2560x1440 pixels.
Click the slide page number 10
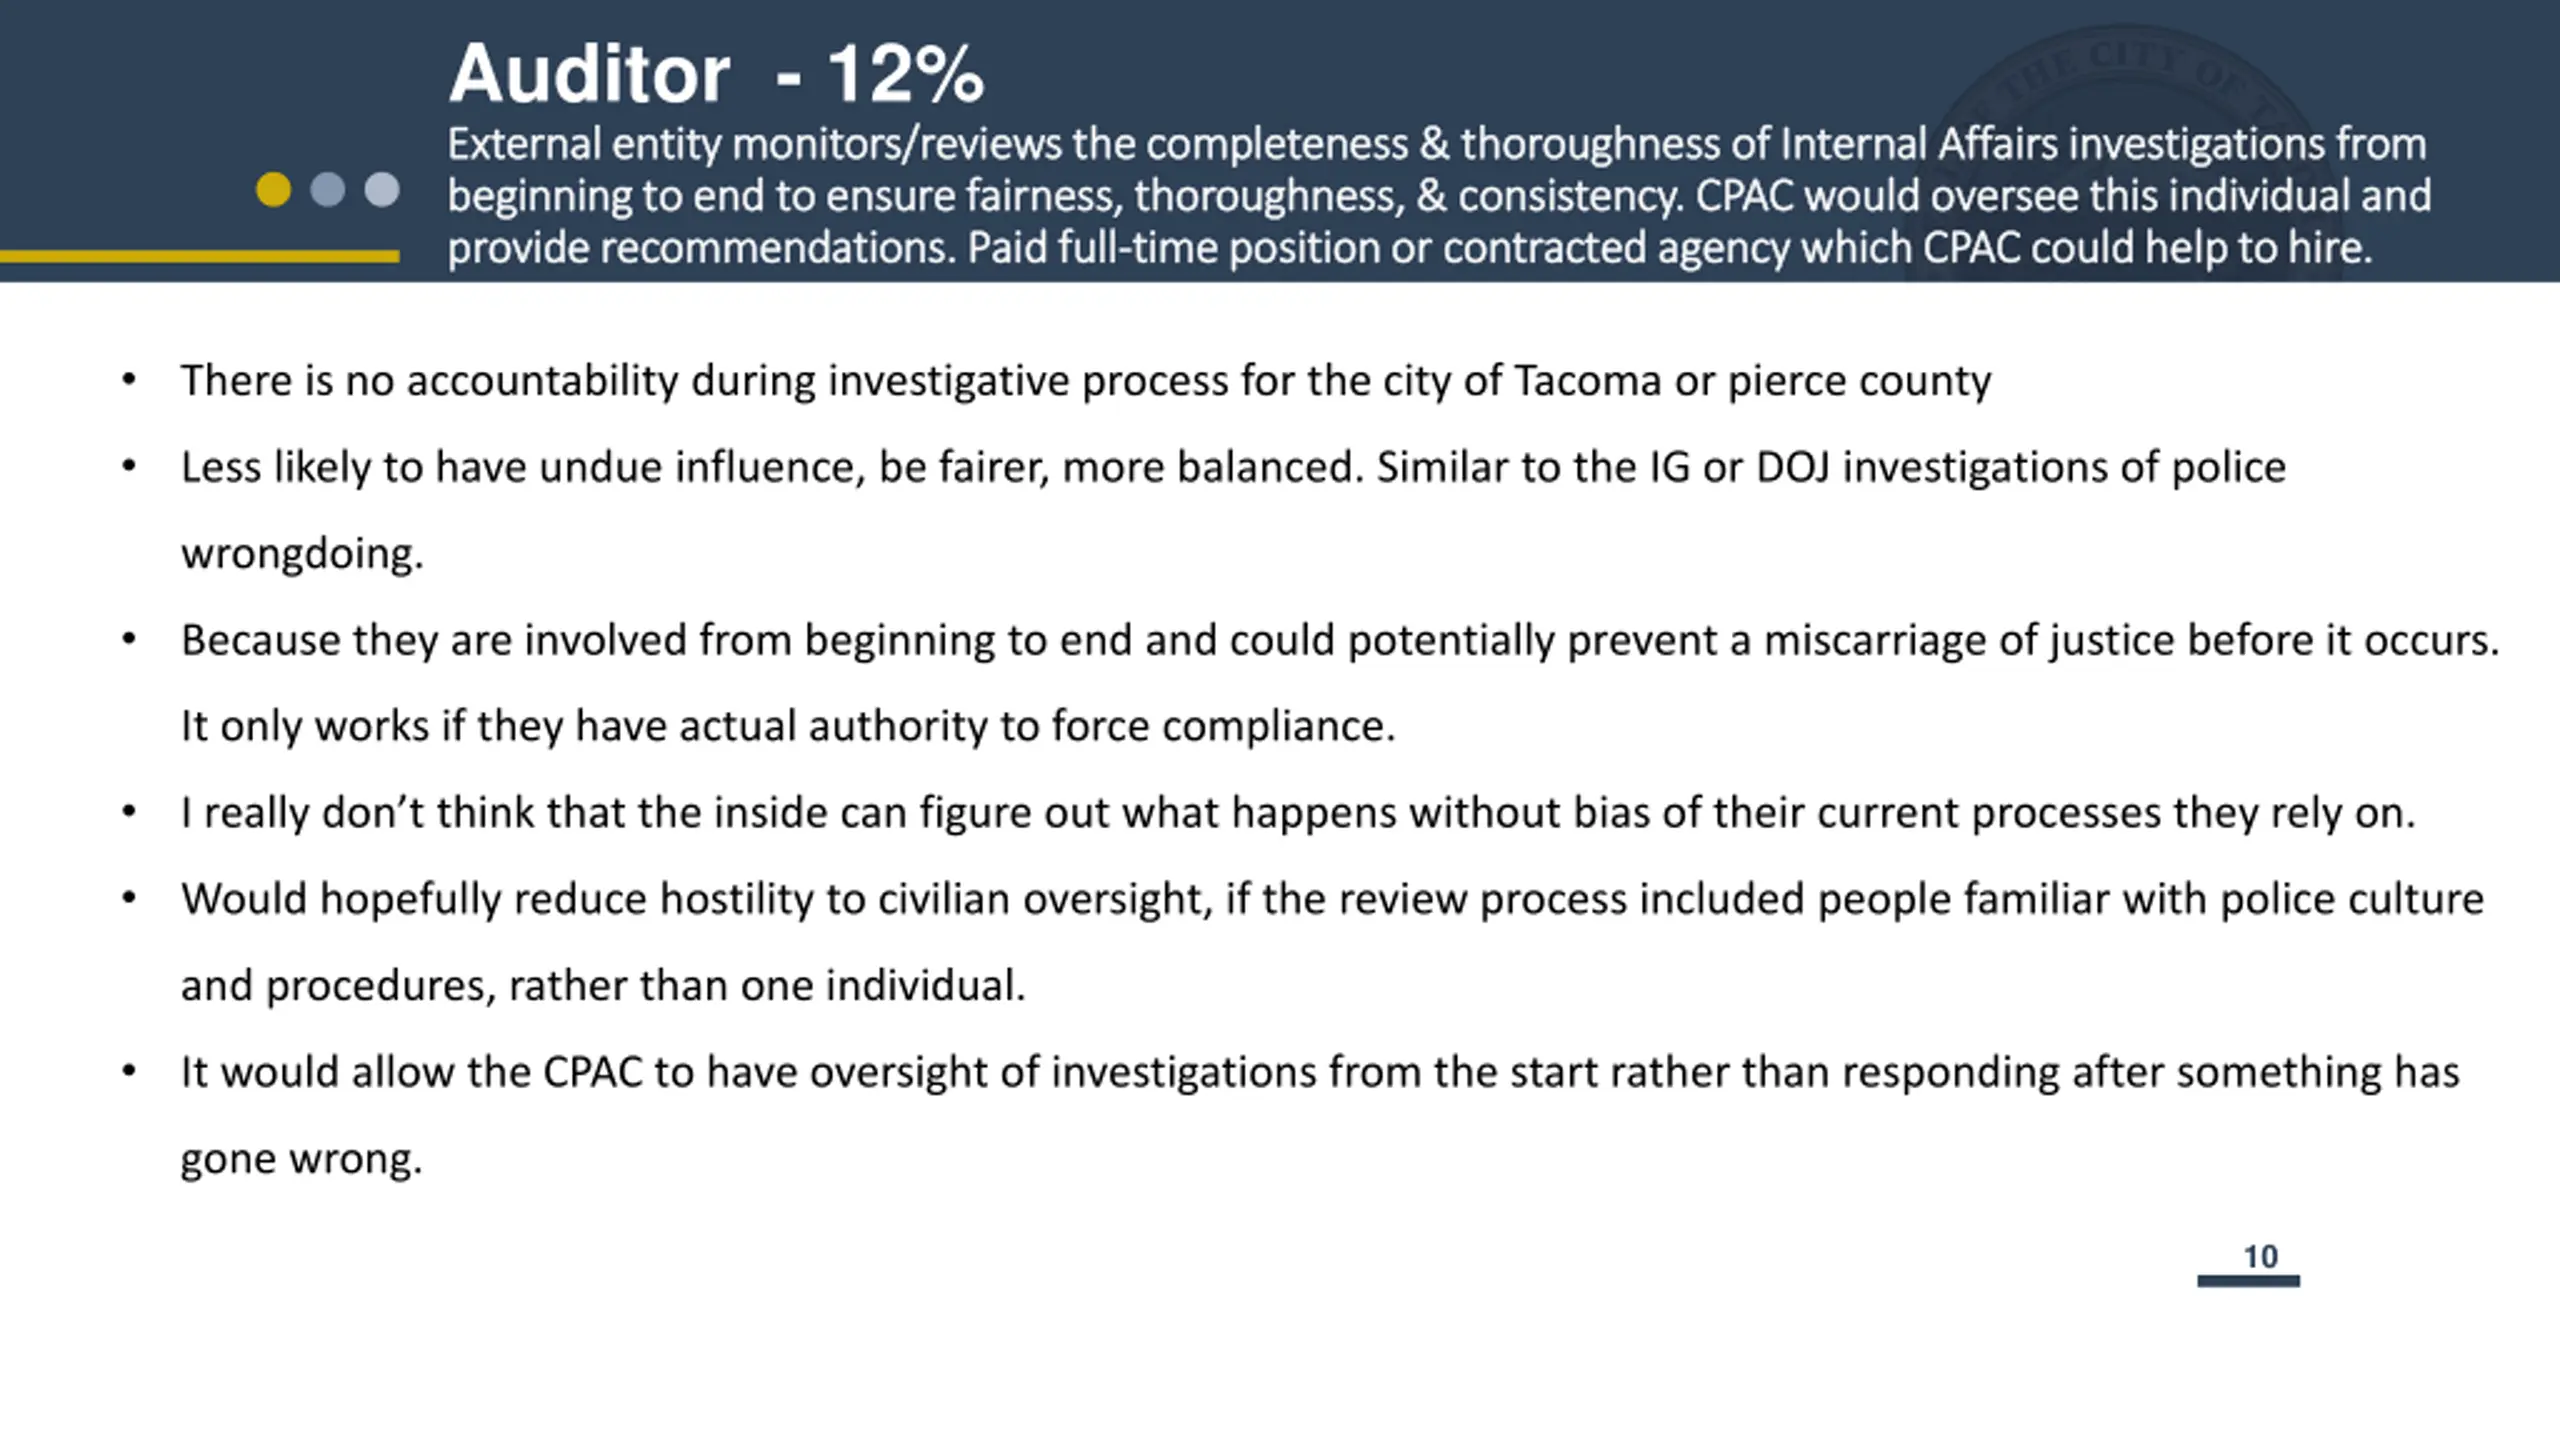pos(2261,1256)
